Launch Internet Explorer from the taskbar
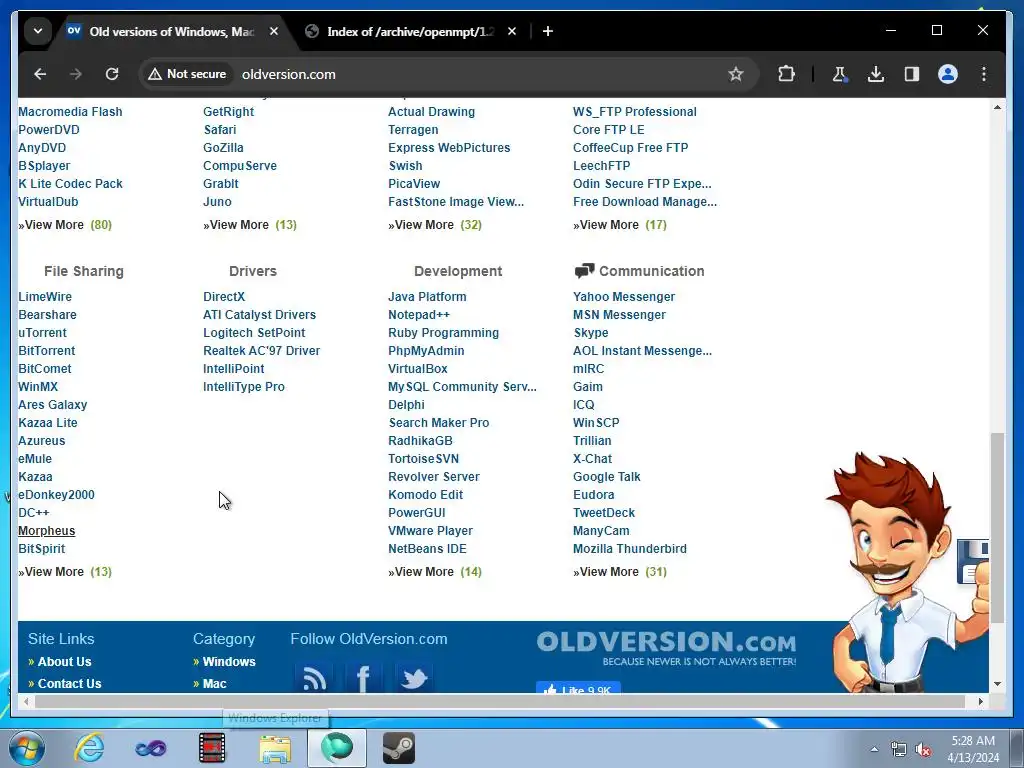 coord(89,748)
